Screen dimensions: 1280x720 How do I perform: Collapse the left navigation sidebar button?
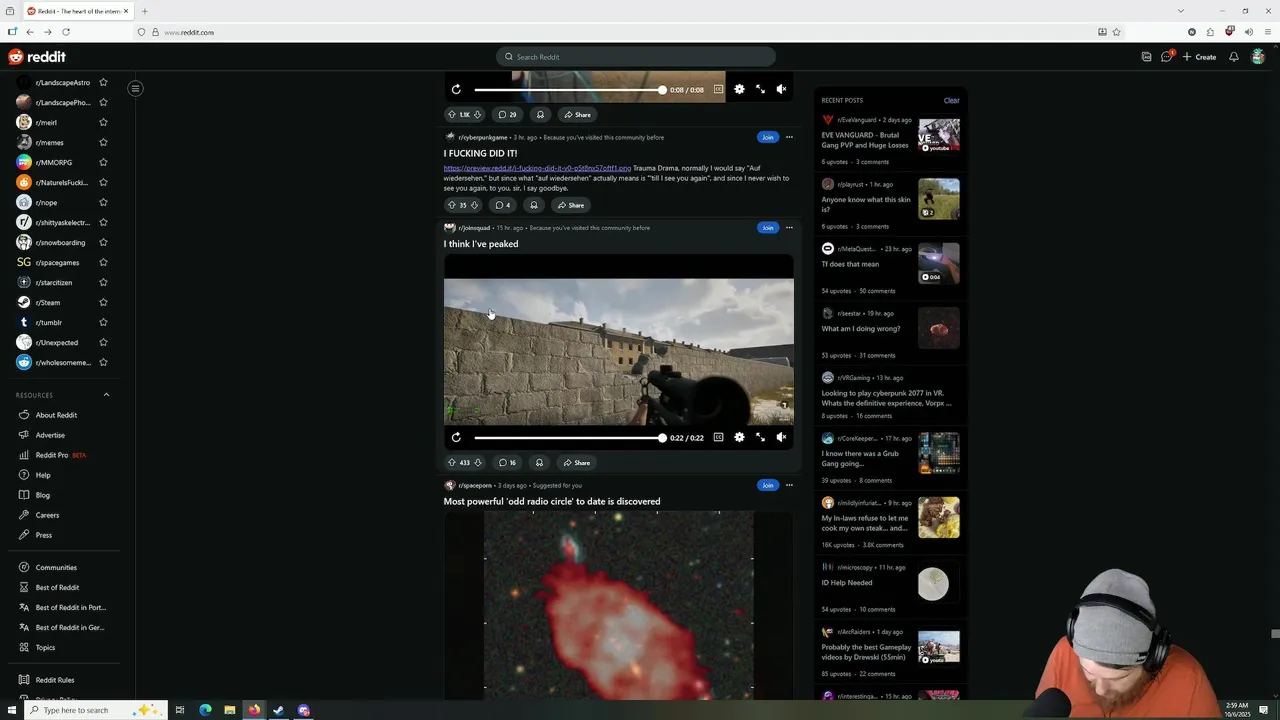(135, 88)
